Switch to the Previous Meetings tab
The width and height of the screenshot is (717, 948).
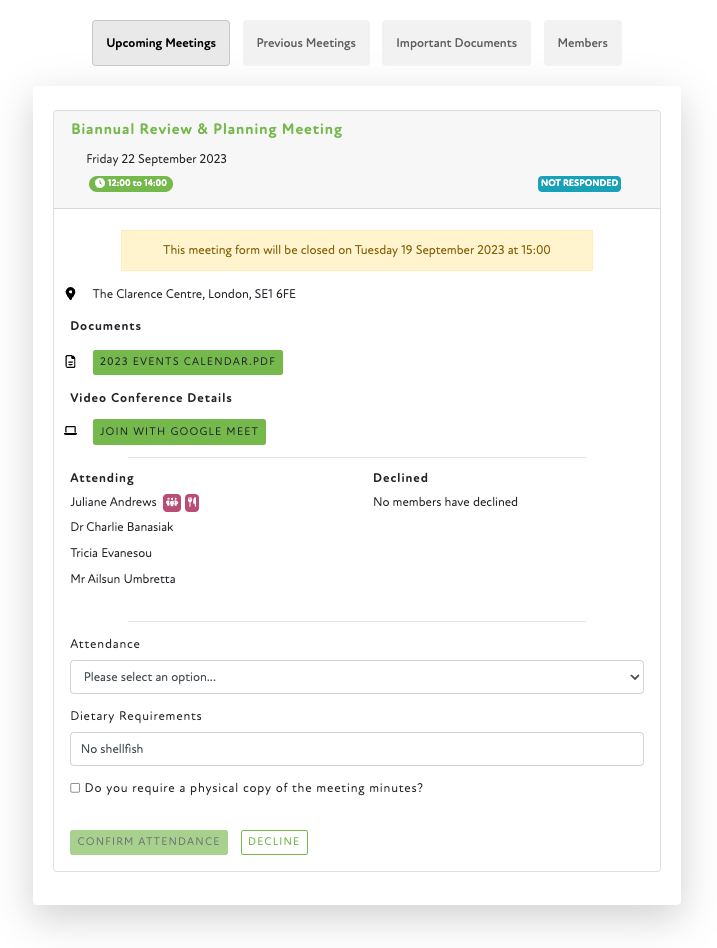(306, 43)
